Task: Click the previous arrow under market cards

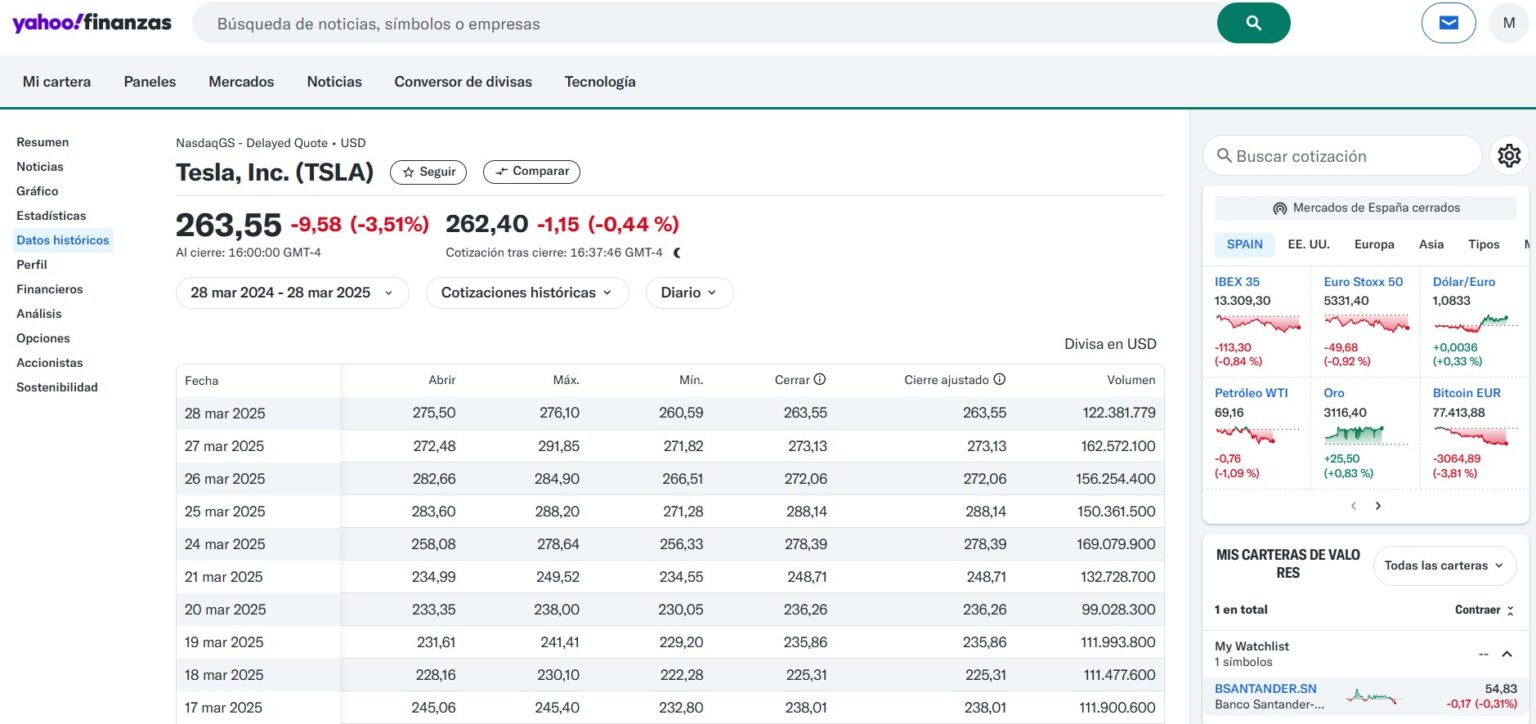Action: (1354, 506)
